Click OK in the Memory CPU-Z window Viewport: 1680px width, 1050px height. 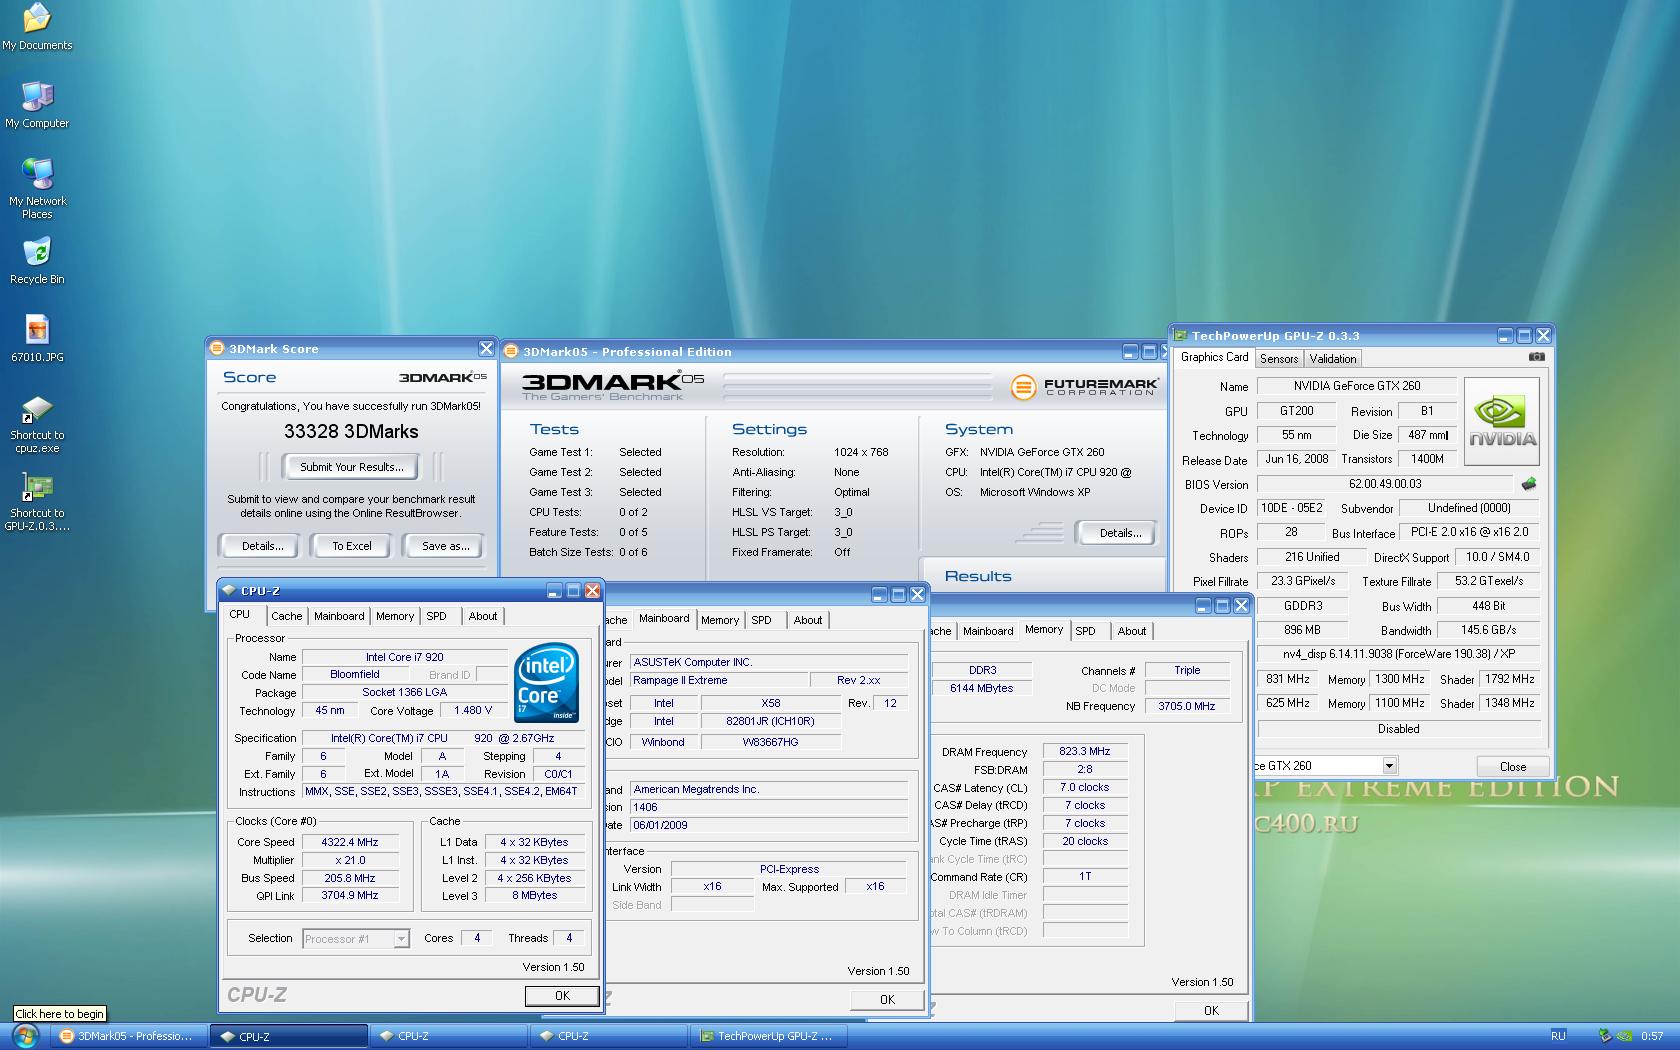click(x=1211, y=1011)
